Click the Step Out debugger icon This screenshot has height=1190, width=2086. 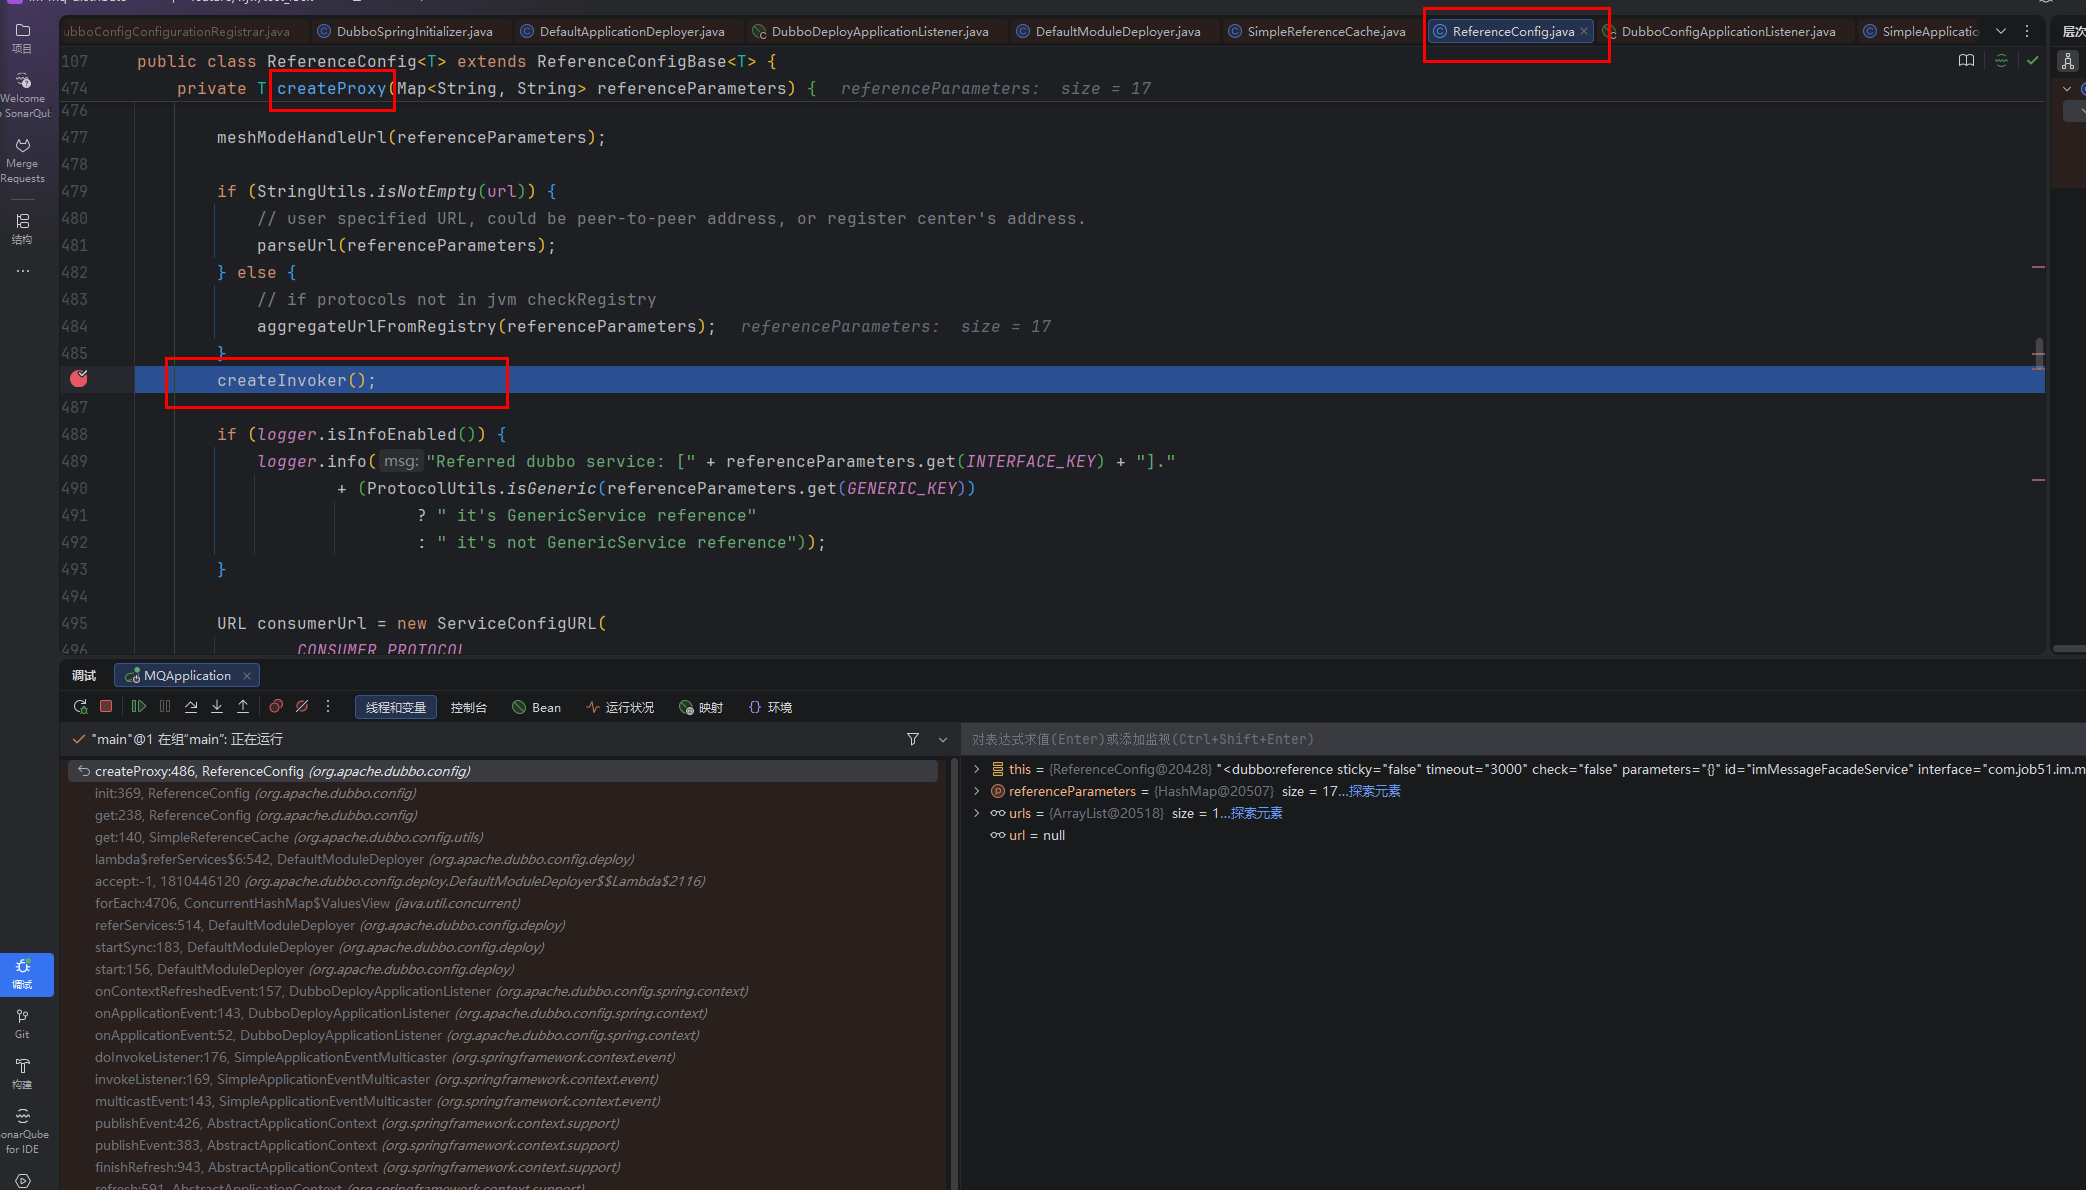coord(243,707)
